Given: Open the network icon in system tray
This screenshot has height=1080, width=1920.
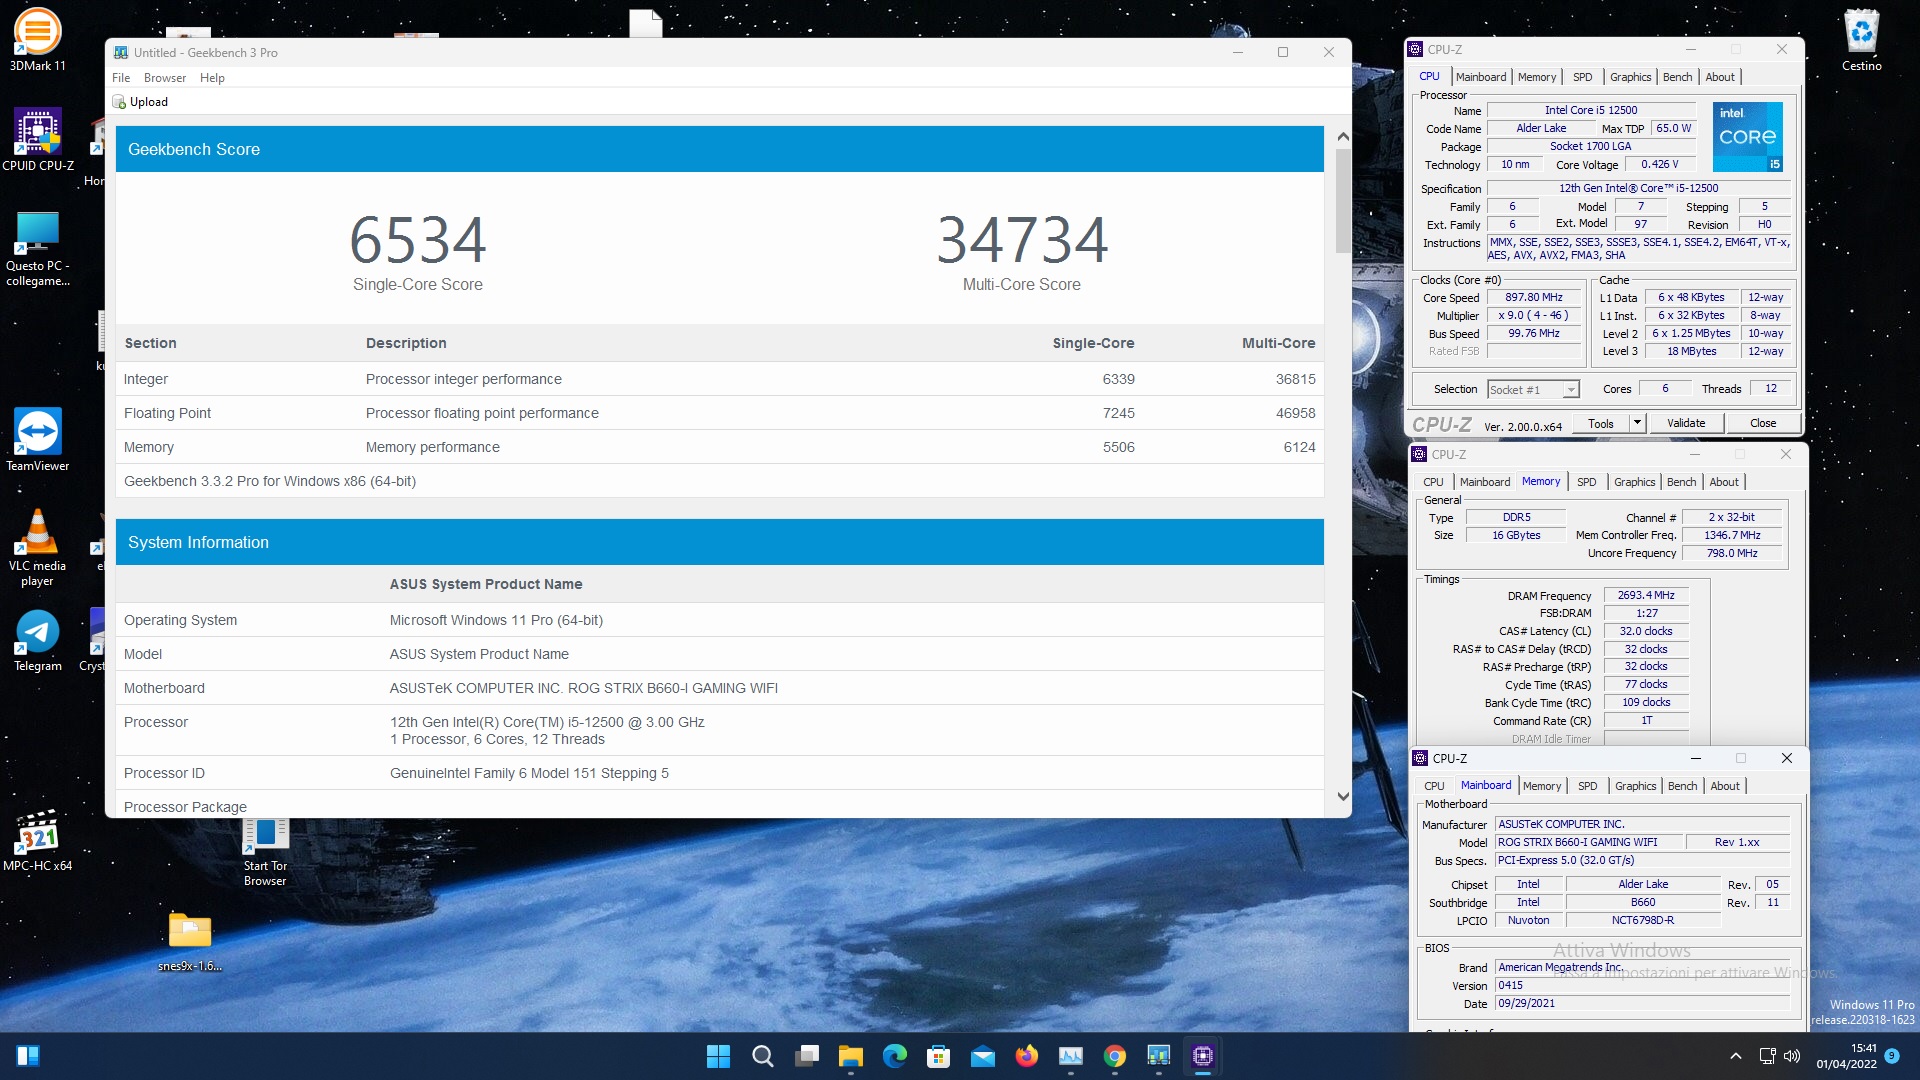Looking at the screenshot, I should point(1767,1056).
